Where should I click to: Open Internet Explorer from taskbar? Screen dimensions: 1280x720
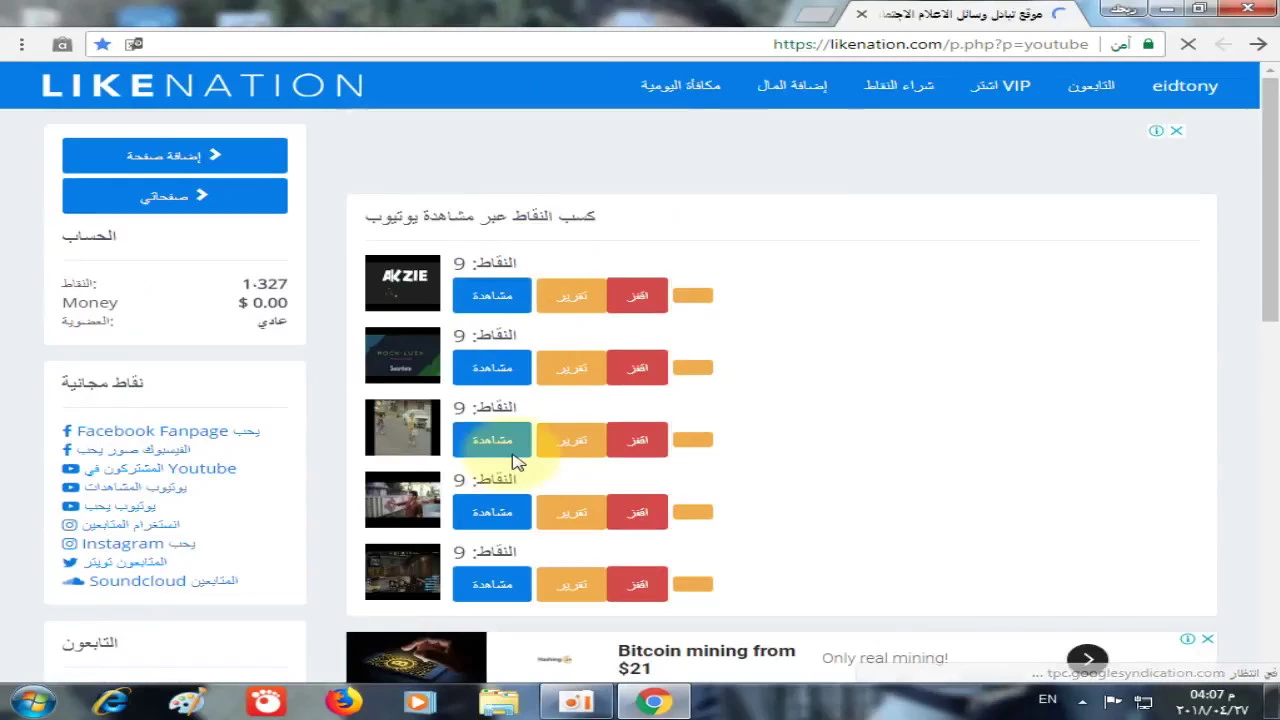pos(111,701)
